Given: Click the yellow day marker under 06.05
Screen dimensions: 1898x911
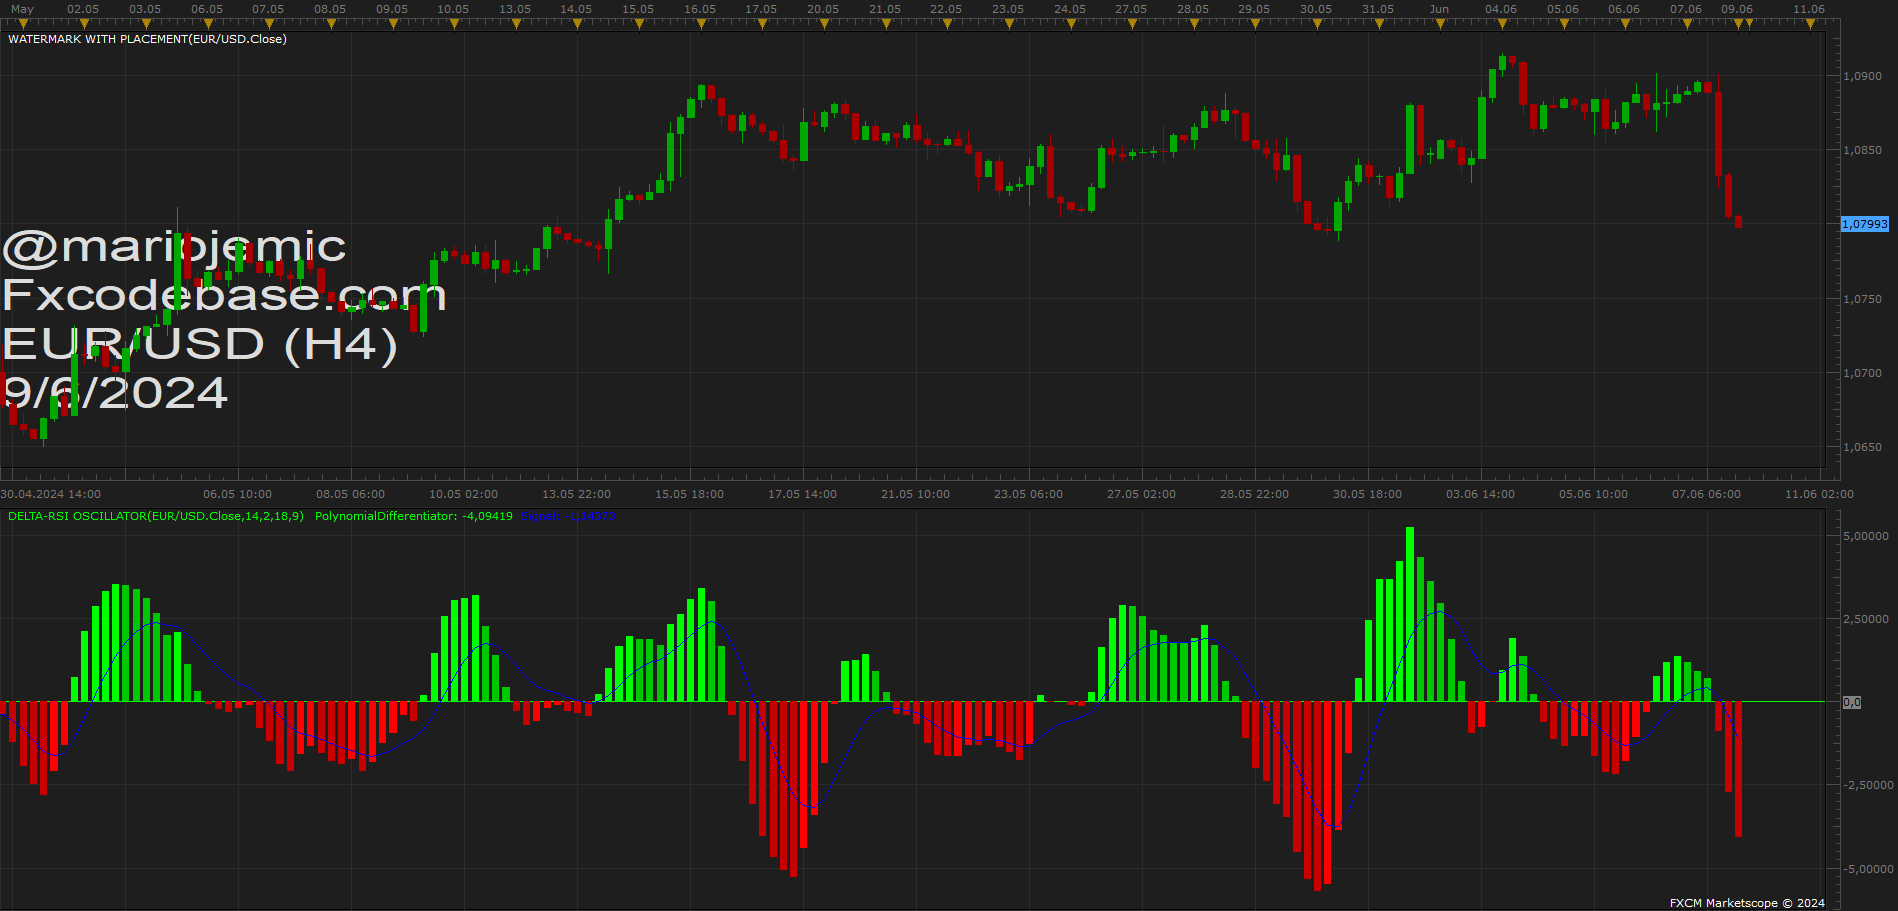Looking at the screenshot, I should click(x=207, y=24).
